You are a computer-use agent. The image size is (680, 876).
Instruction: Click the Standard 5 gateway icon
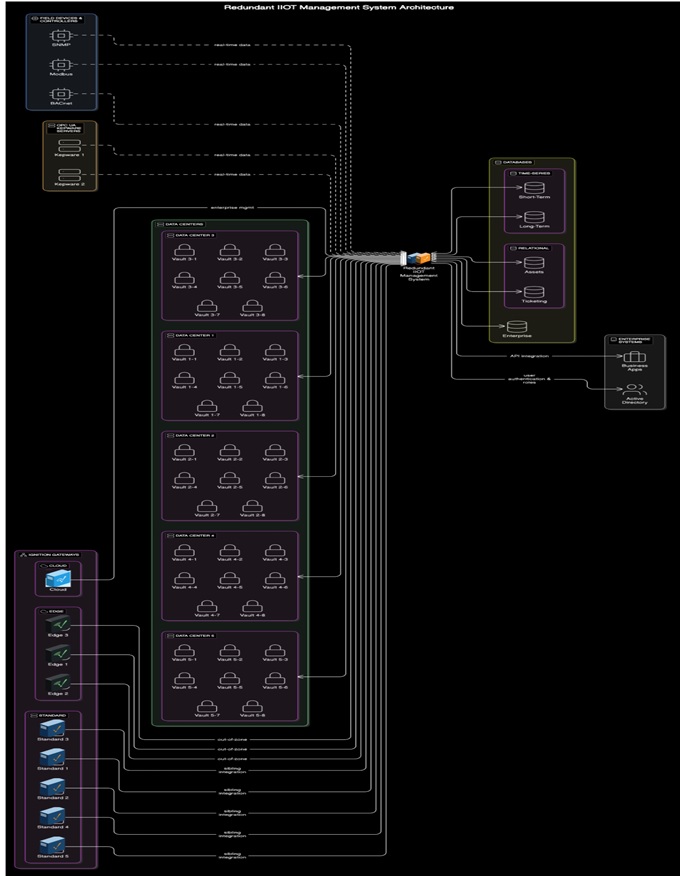(53, 844)
